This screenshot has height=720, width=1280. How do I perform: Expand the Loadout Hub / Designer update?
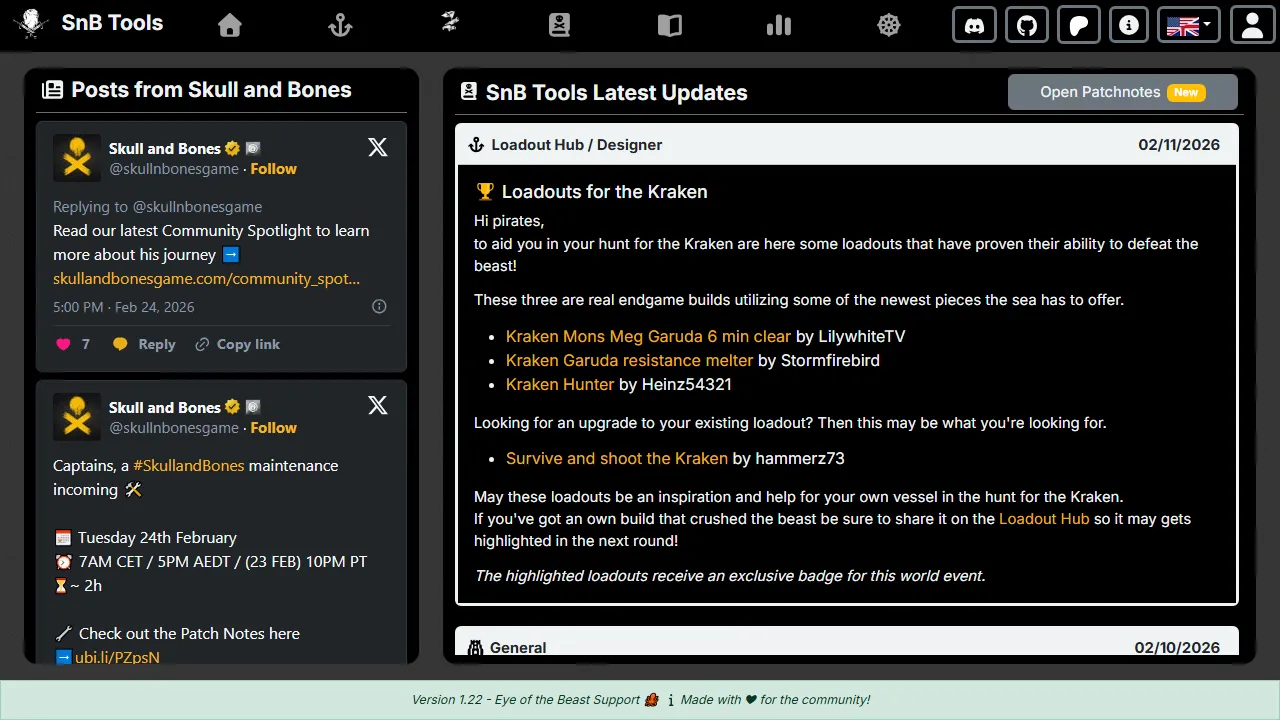[847, 144]
